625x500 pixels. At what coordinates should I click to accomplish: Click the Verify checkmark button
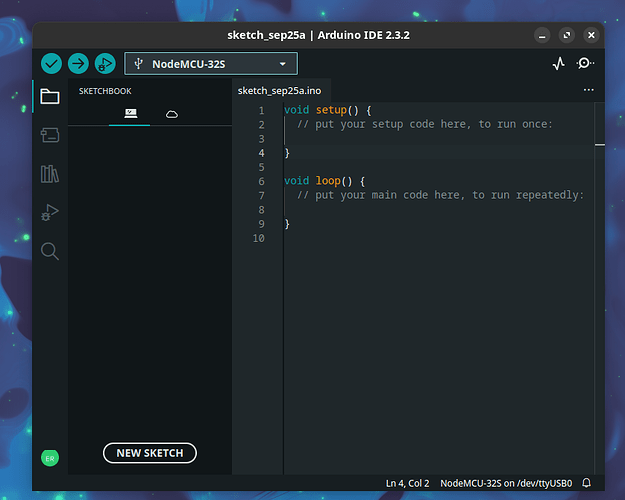51,63
